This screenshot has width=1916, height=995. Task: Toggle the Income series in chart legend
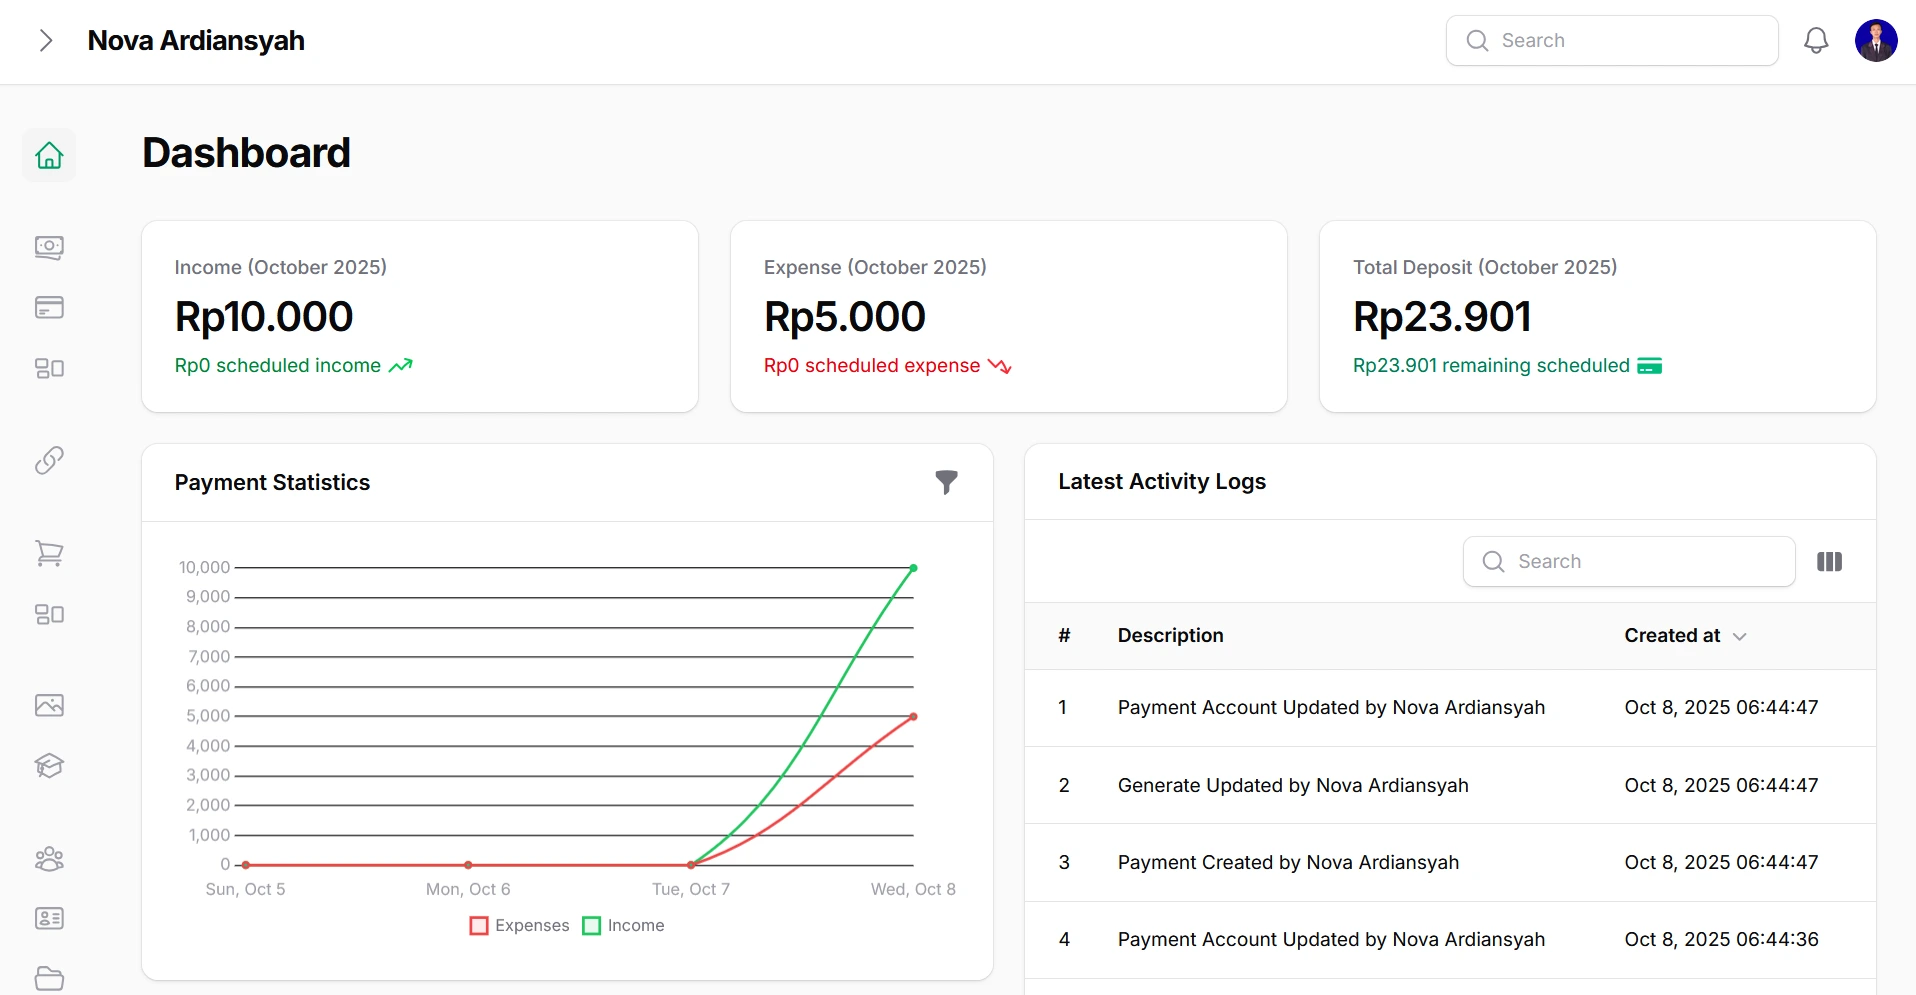point(624,926)
